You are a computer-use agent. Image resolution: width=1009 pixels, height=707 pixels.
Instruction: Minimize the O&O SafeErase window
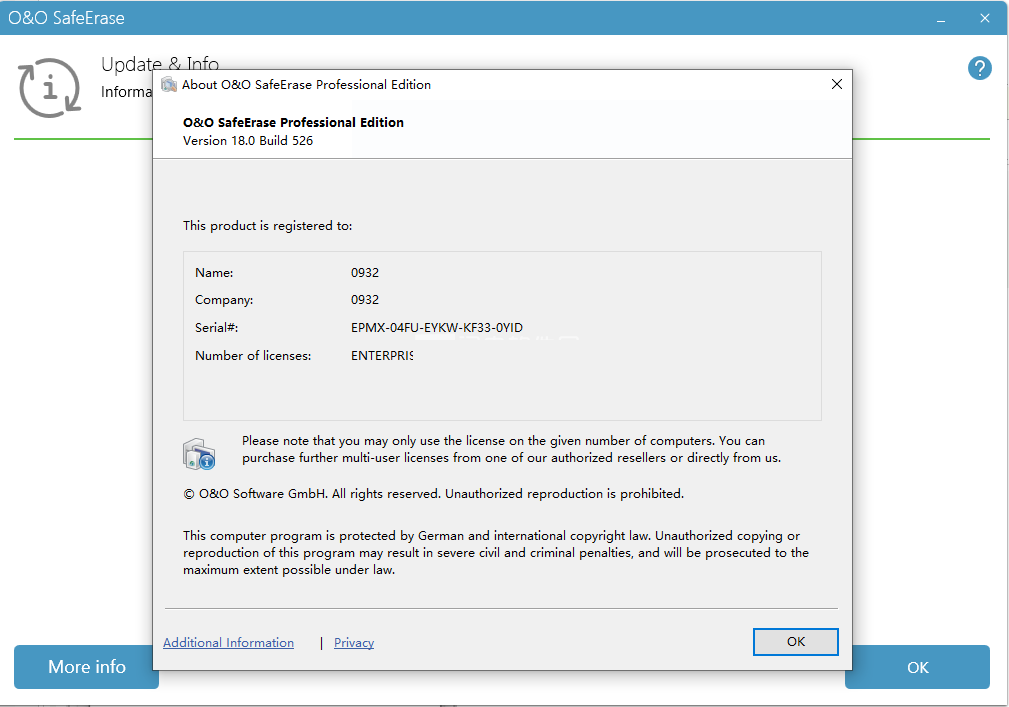[x=941, y=19]
